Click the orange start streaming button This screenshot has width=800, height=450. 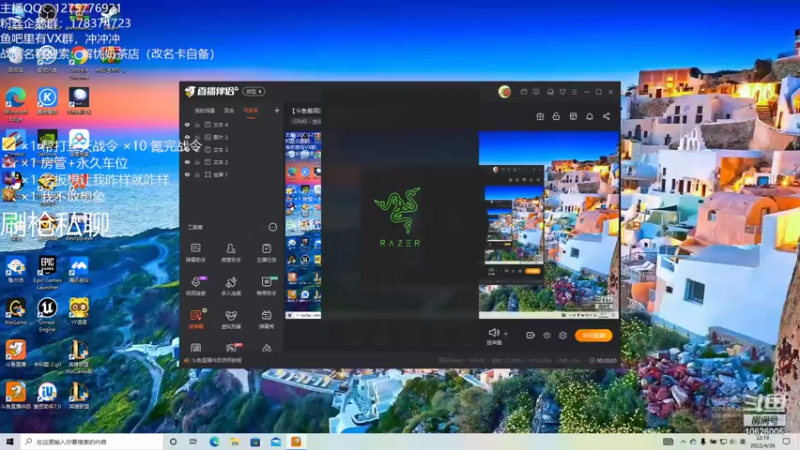(x=593, y=335)
